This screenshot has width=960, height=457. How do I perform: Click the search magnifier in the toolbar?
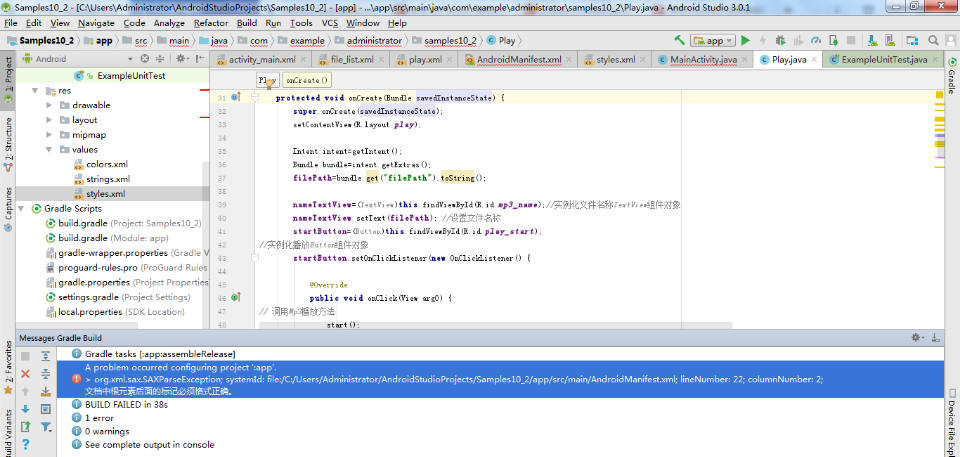pyautogui.click(x=934, y=41)
